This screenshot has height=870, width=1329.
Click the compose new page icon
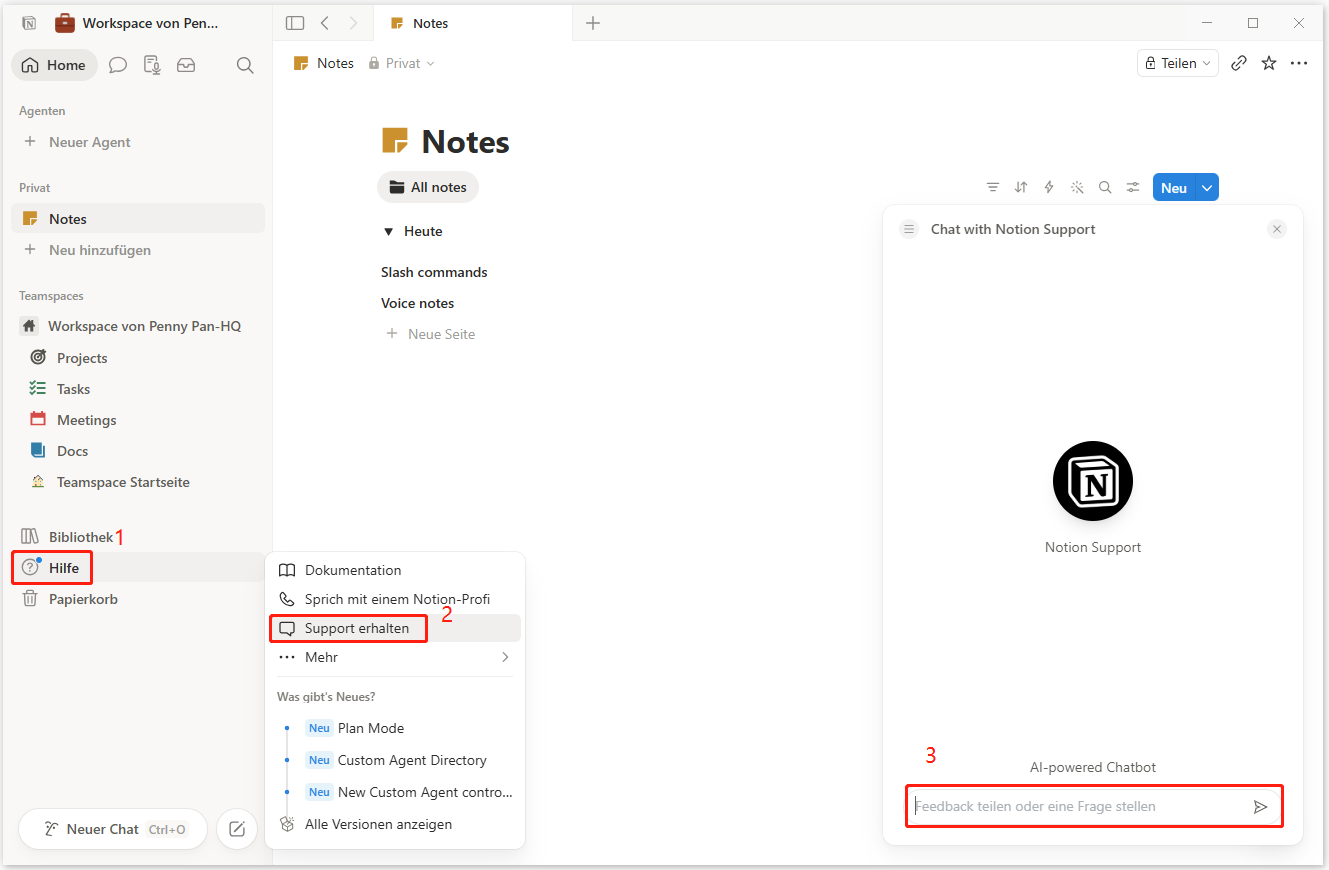pyautogui.click(x=237, y=829)
